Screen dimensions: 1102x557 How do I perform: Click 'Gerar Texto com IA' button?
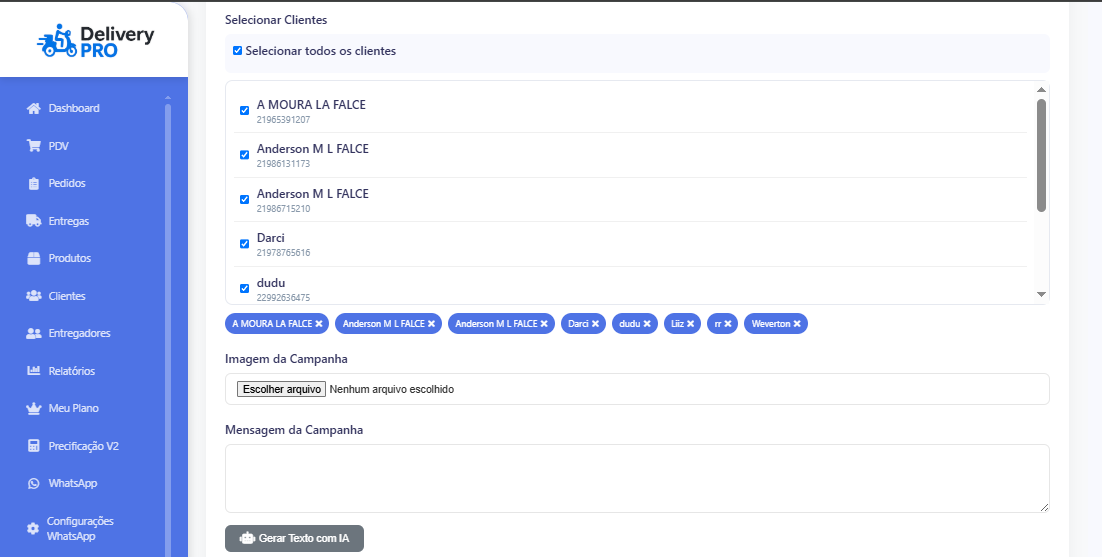coord(294,538)
